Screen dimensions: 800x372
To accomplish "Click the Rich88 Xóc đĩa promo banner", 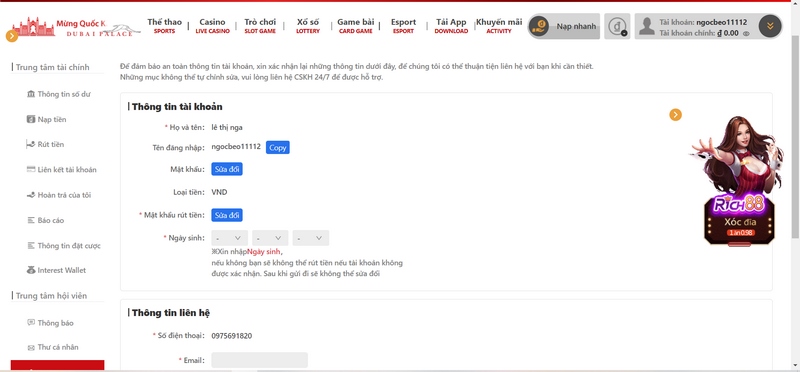I will coord(738,181).
